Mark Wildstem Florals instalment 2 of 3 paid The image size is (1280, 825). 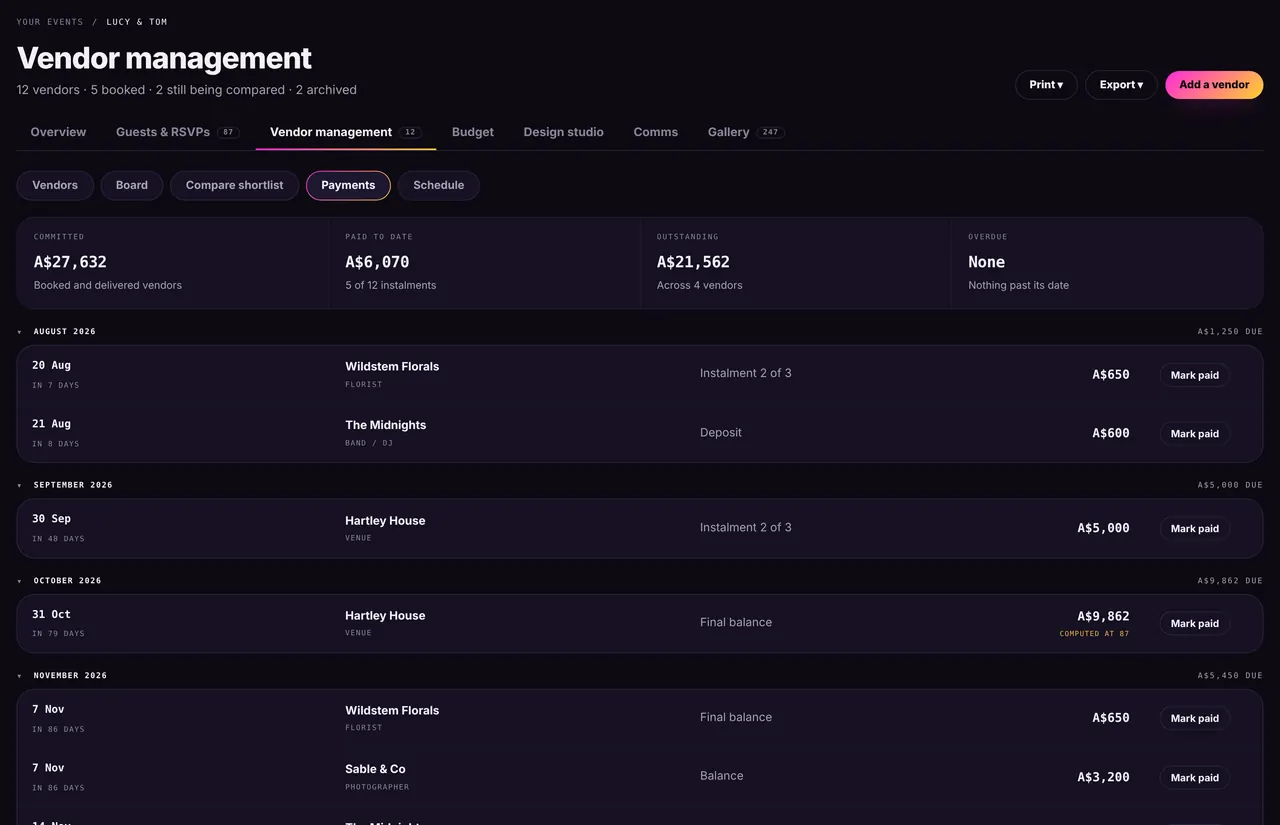pos(1195,375)
